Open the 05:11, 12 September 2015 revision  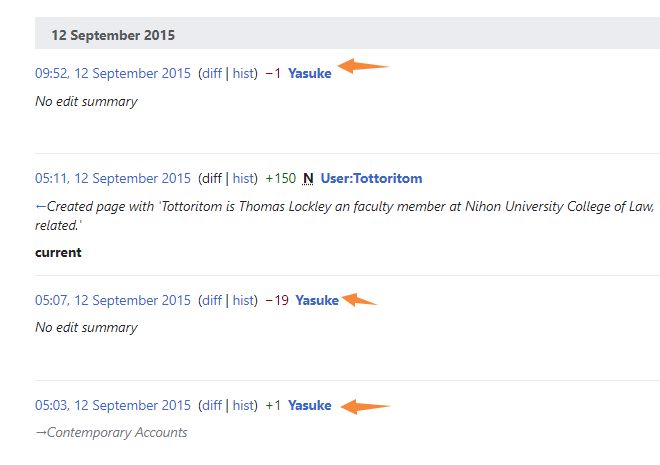[x=112, y=178]
